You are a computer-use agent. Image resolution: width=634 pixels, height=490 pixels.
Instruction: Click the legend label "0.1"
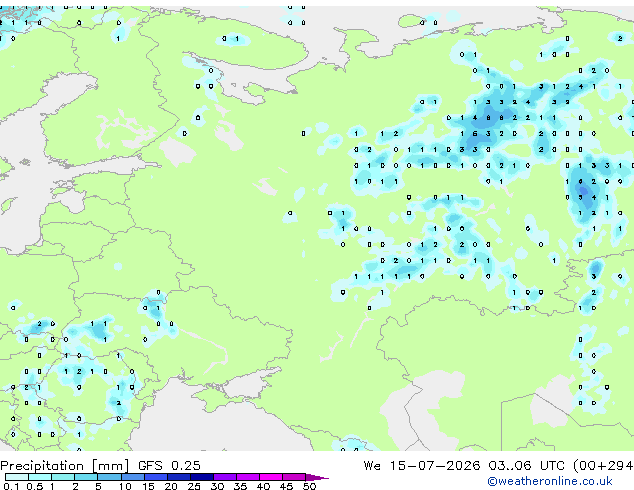tap(12, 486)
